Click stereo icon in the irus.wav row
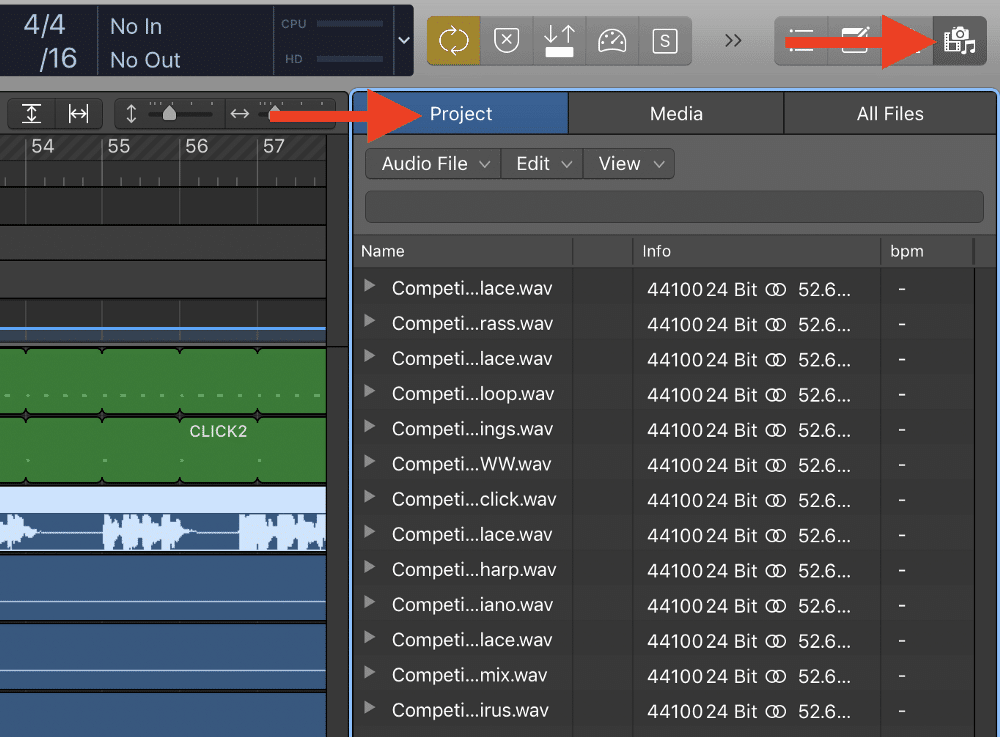 pyautogui.click(x=776, y=711)
